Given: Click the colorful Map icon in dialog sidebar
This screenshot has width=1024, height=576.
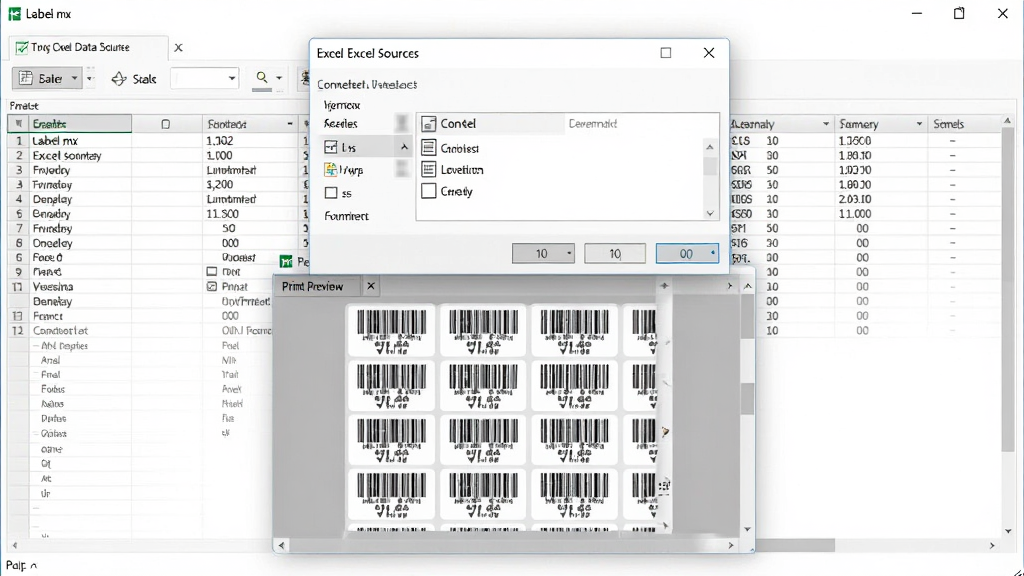Looking at the screenshot, I should tap(331, 170).
